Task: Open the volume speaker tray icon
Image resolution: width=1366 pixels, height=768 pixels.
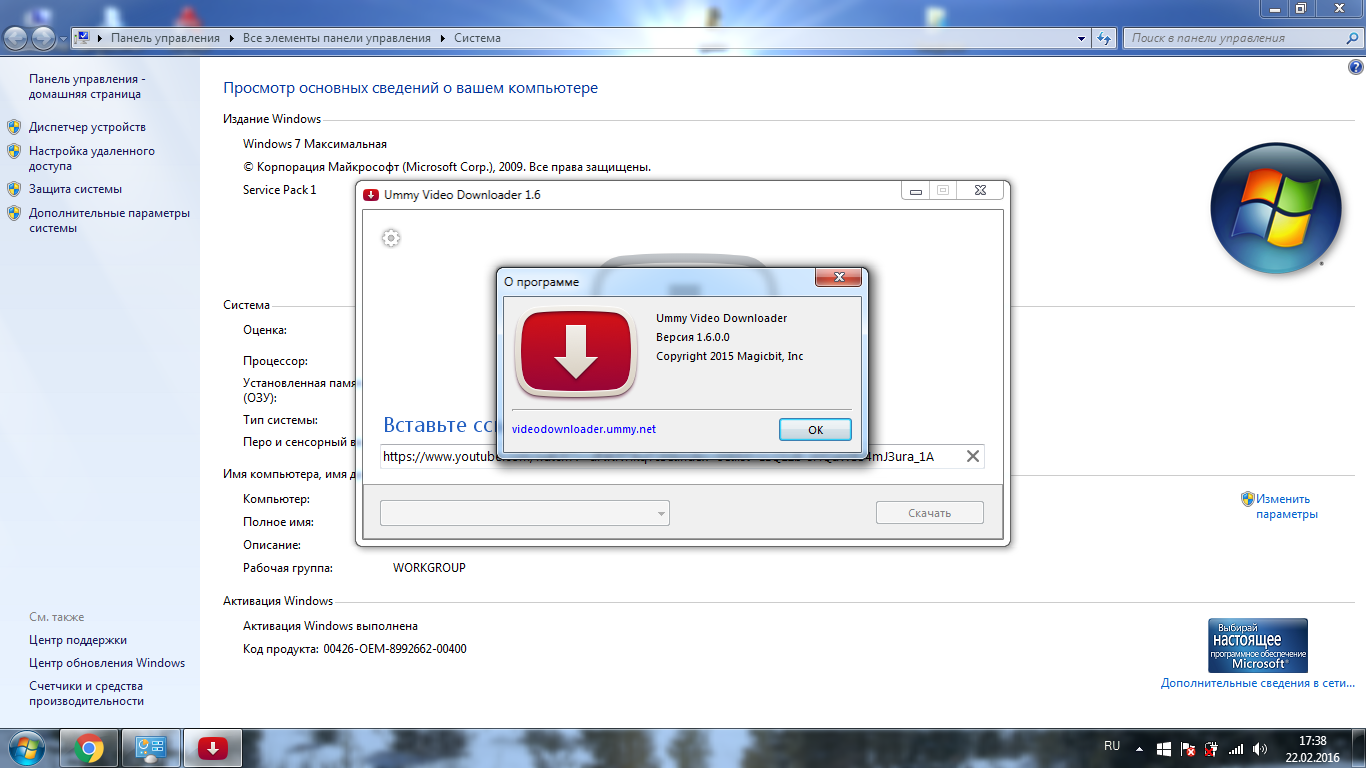Action: point(1260,748)
